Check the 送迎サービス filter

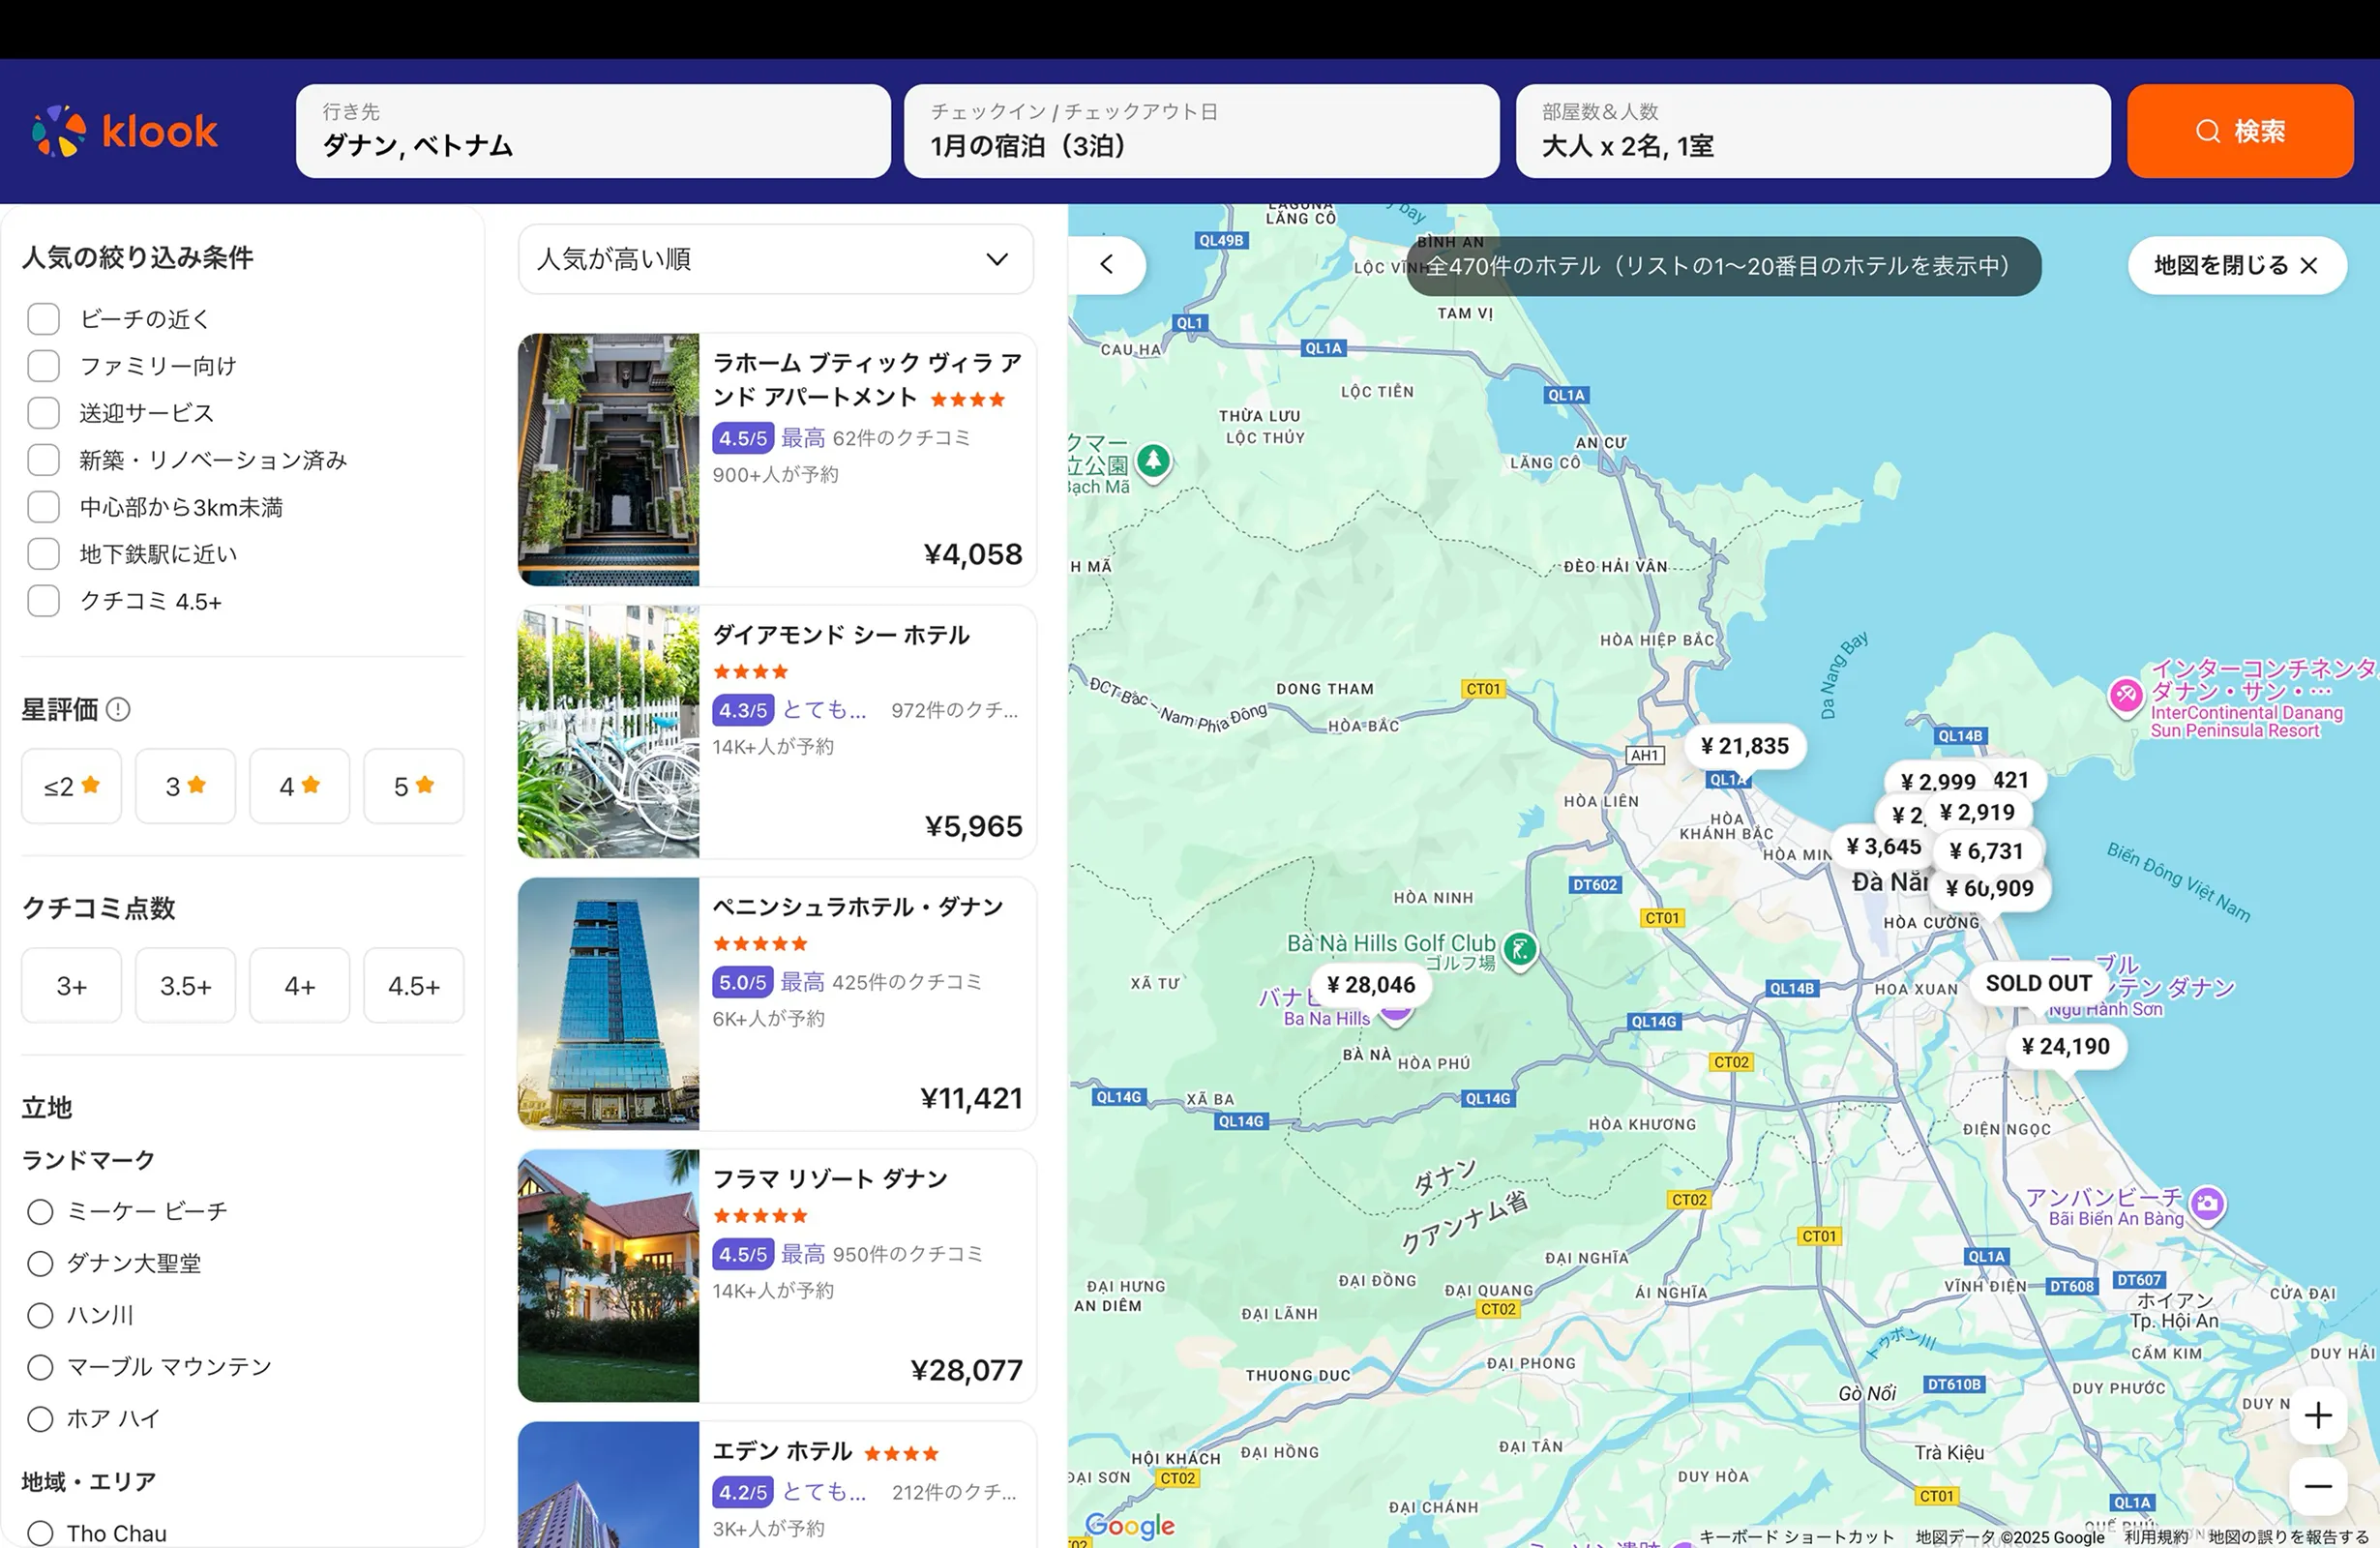click(43, 413)
